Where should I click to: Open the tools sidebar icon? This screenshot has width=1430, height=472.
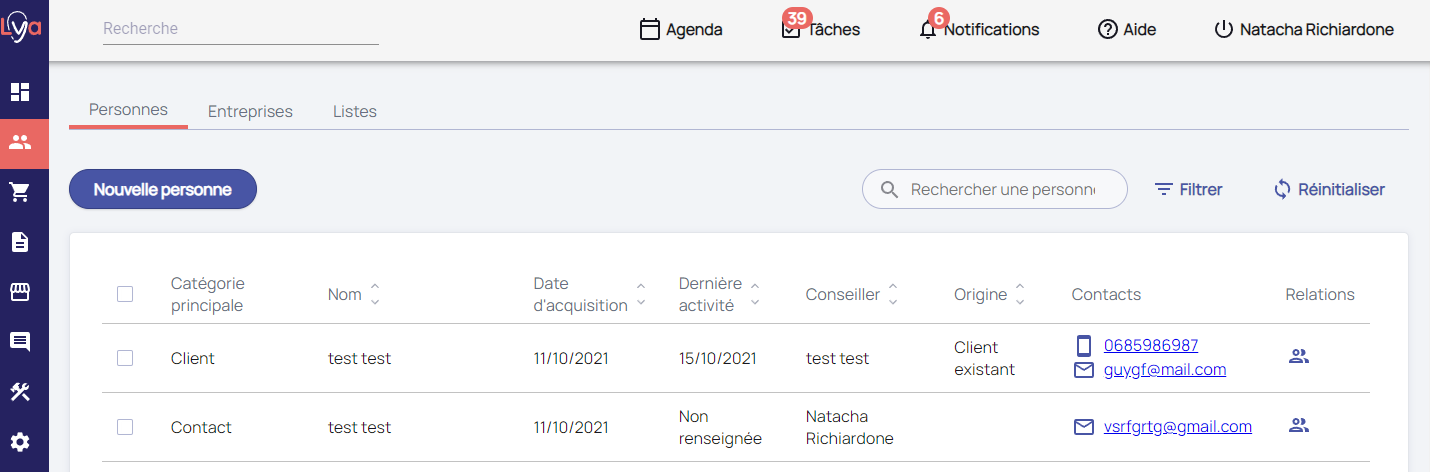[20, 392]
